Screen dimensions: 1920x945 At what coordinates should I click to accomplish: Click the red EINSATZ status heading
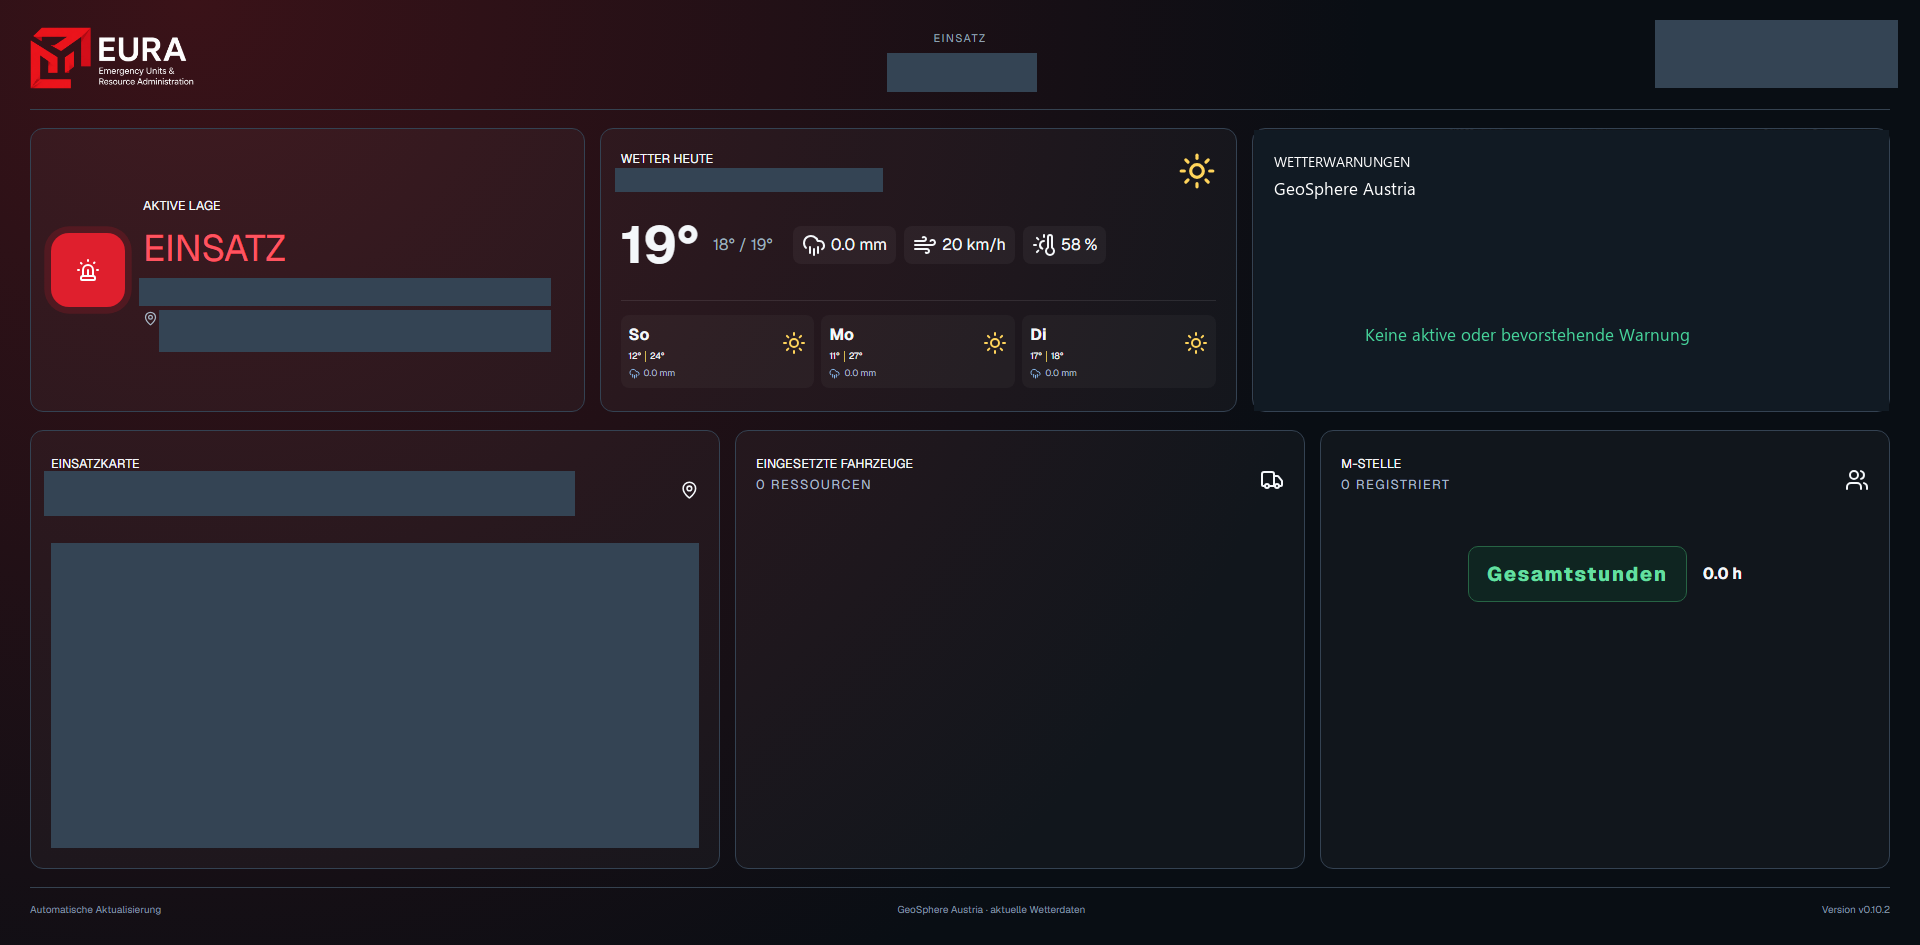coord(215,248)
